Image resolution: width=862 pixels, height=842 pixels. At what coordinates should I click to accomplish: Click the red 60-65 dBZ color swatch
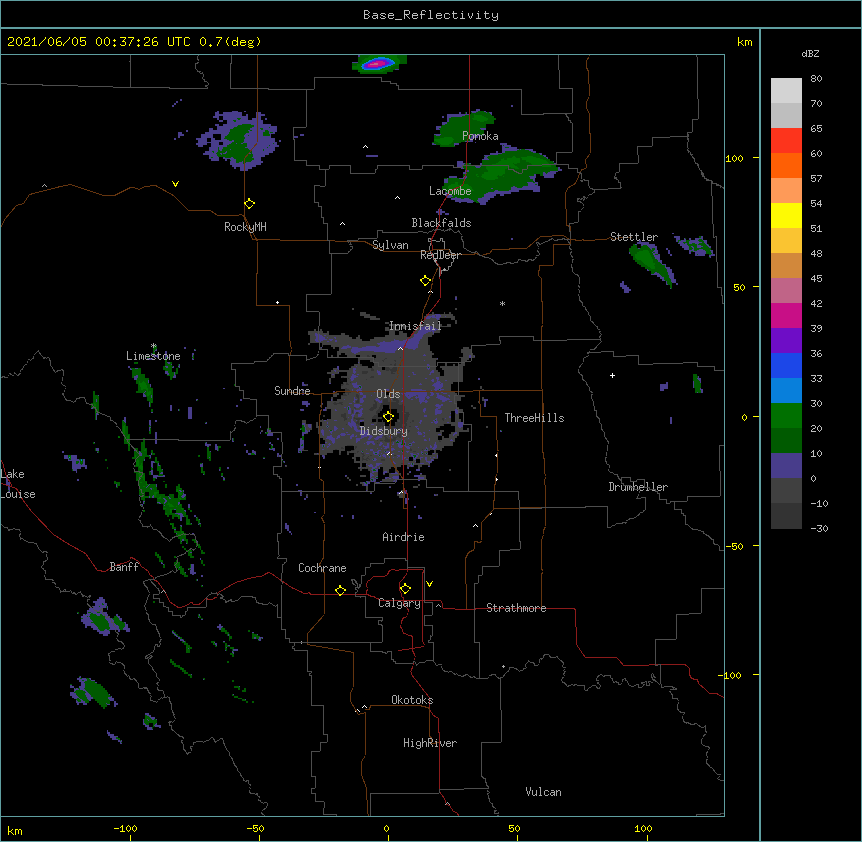786,141
